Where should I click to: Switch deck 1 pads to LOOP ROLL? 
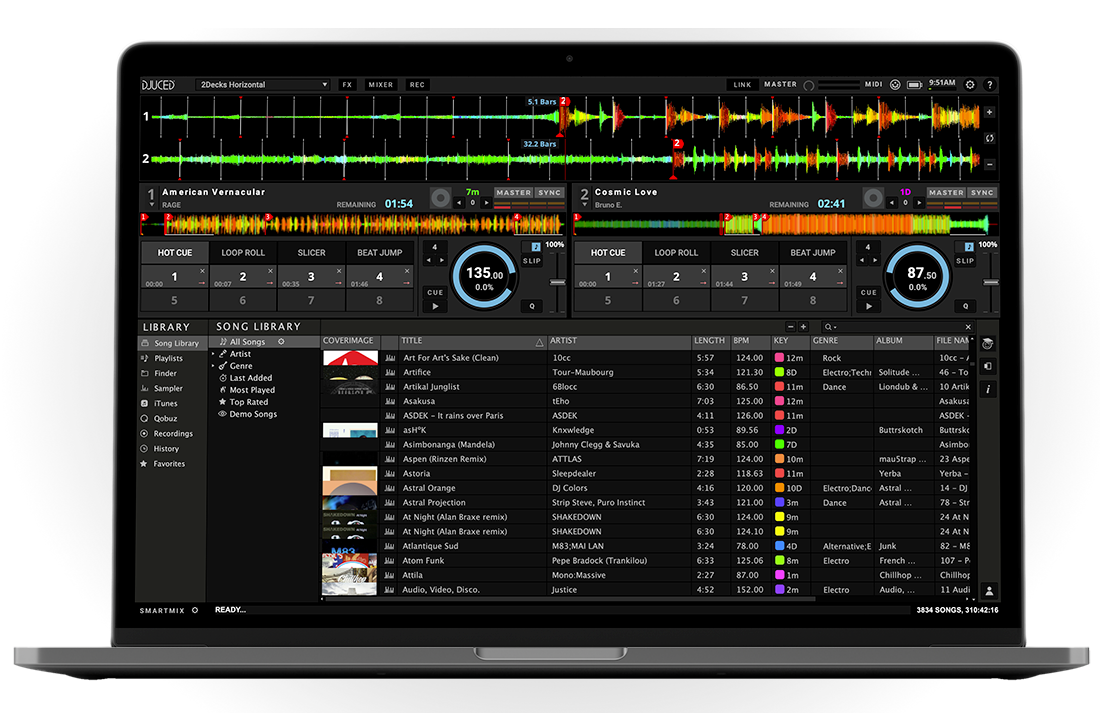pyautogui.click(x=243, y=253)
